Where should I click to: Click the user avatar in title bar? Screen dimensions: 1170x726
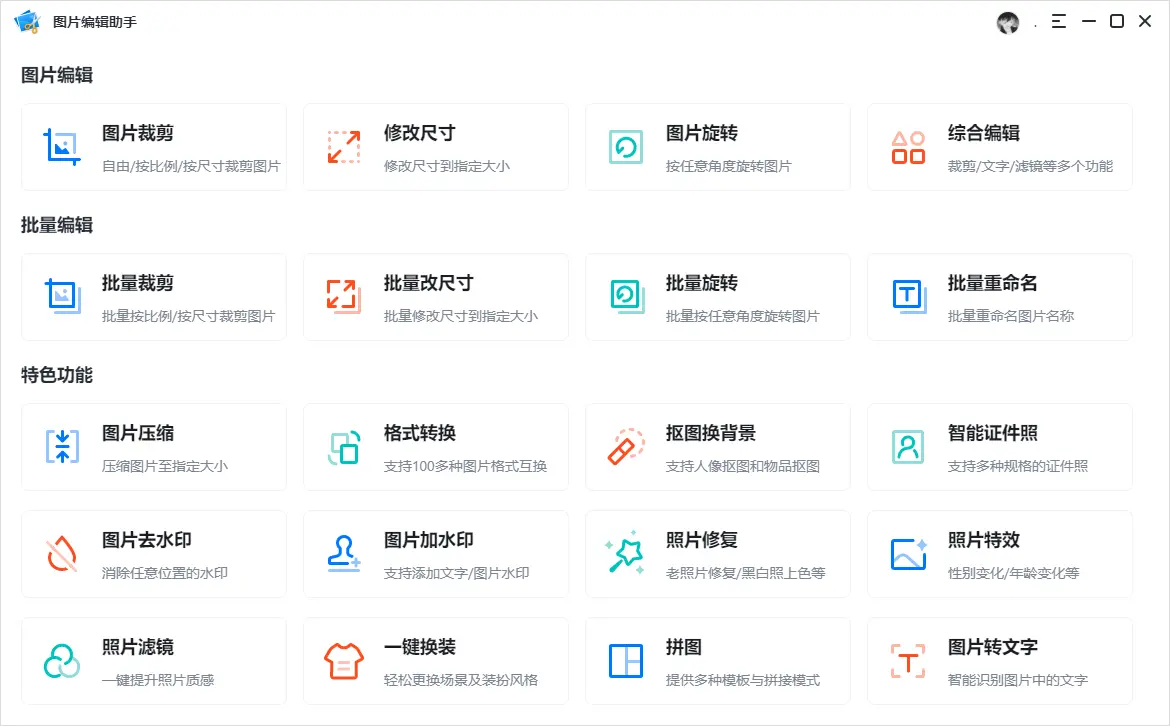(1008, 22)
